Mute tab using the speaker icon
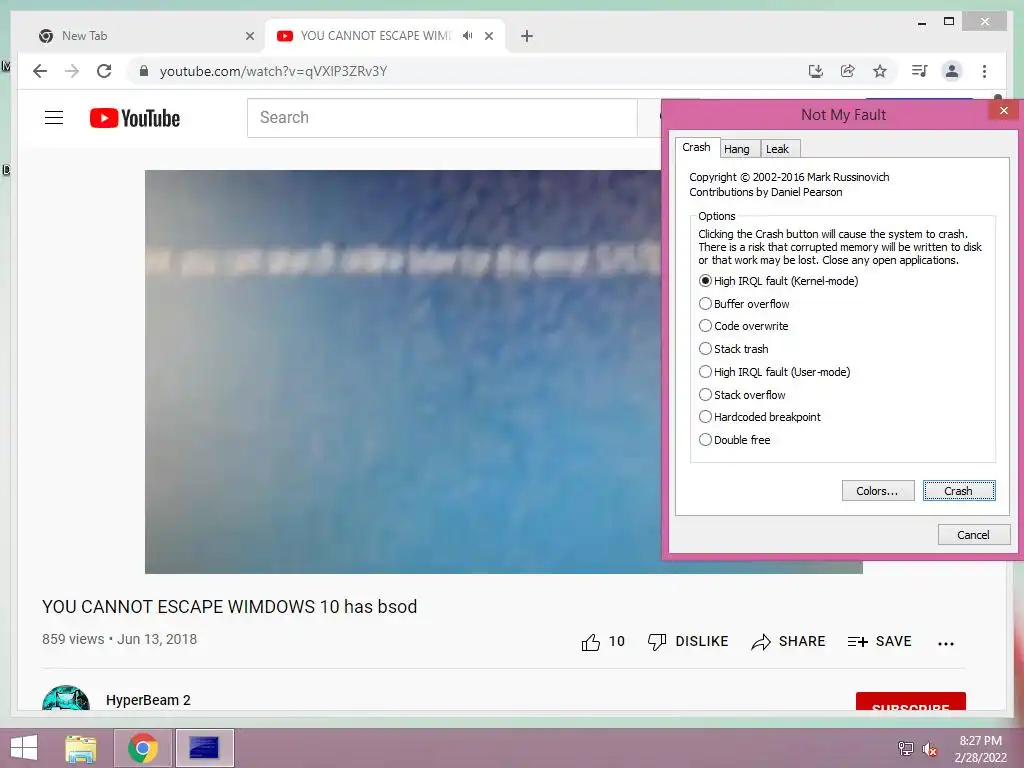Screen dimensions: 1024x768 (x=468, y=36)
